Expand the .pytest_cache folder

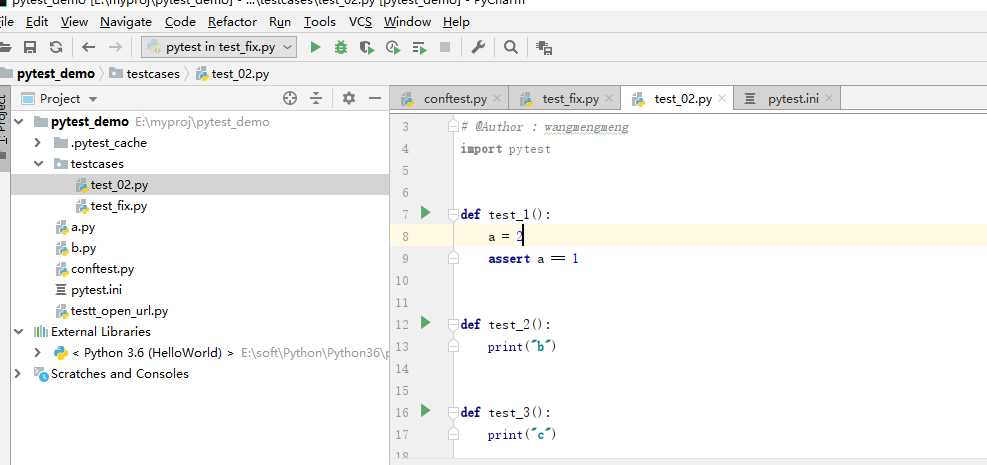38,143
